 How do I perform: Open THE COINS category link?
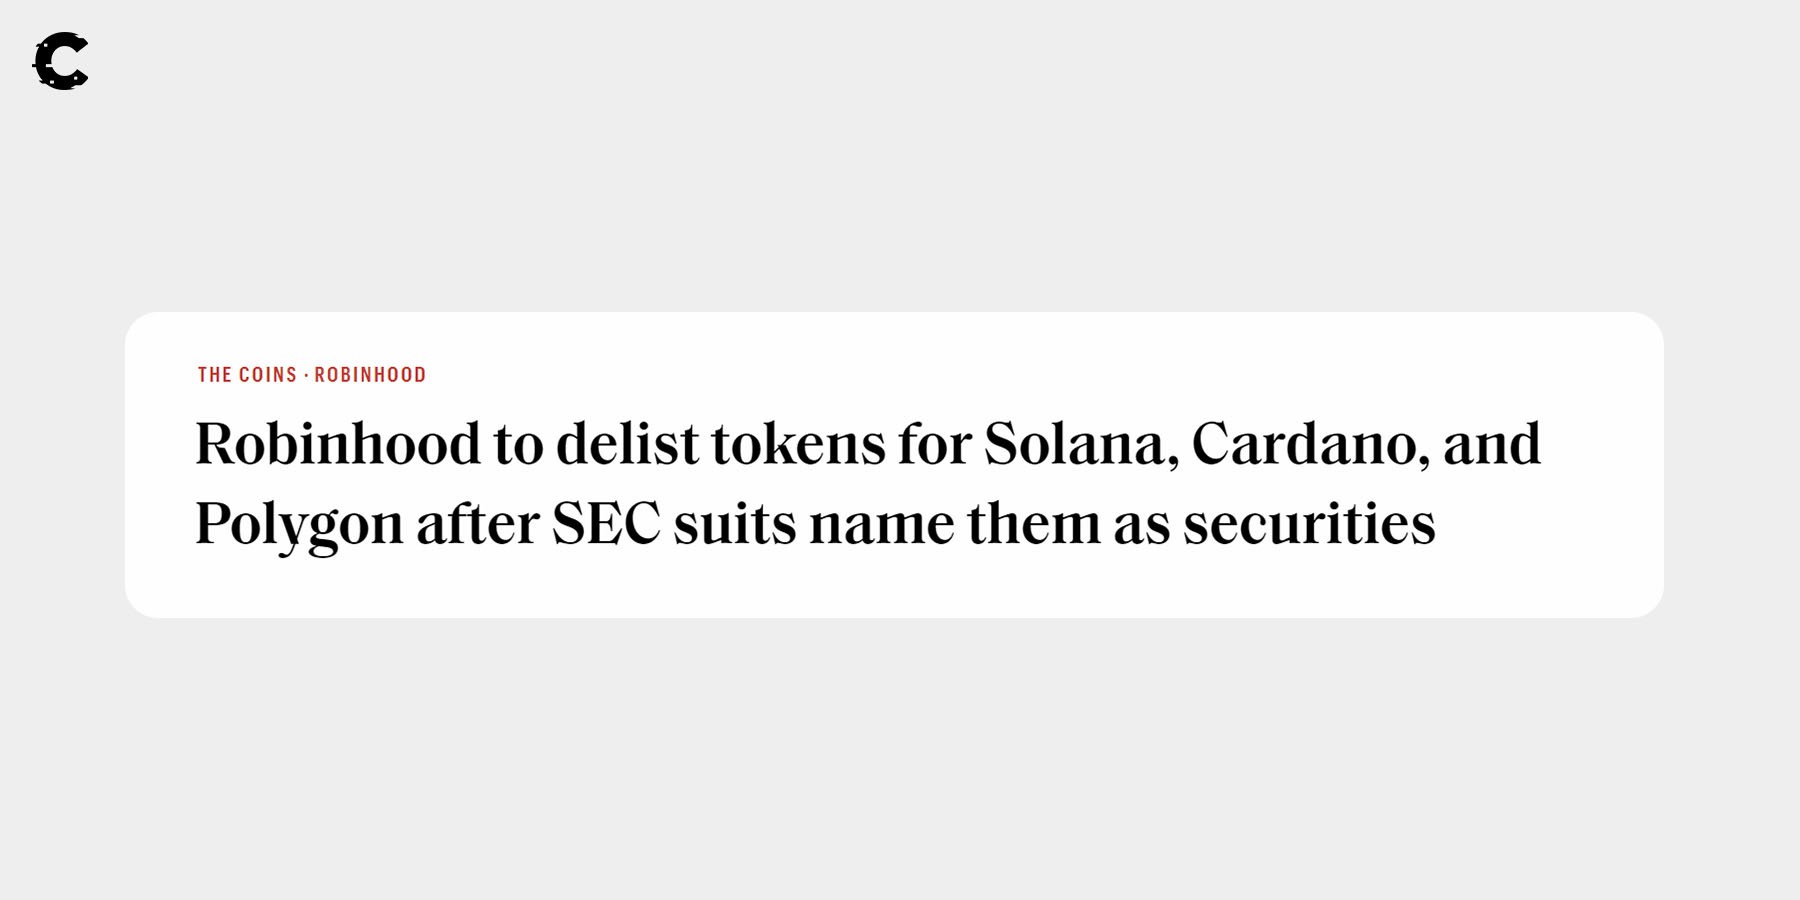[x=247, y=375]
